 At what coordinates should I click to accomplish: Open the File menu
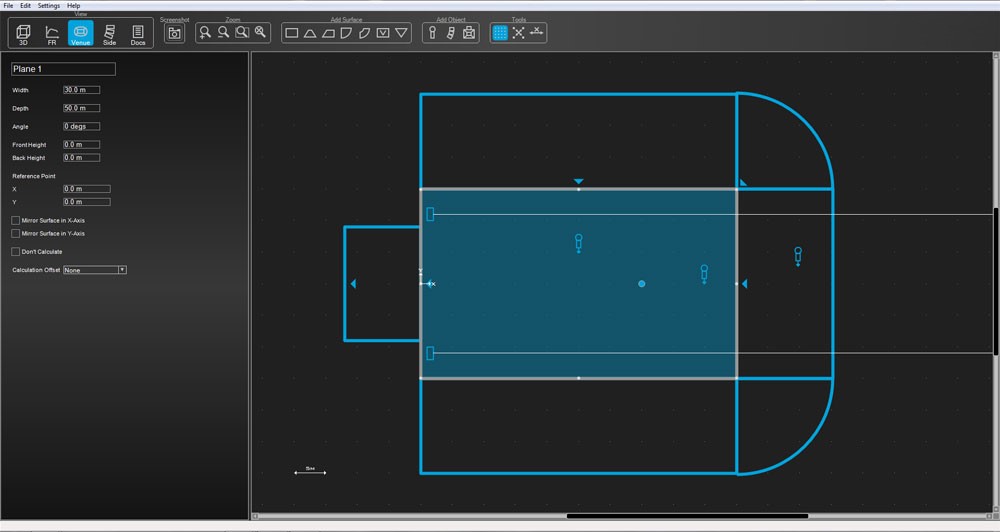(x=8, y=5)
